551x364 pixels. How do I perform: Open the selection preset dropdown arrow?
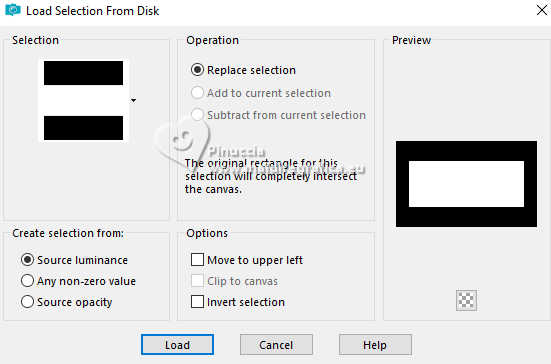[x=134, y=100]
